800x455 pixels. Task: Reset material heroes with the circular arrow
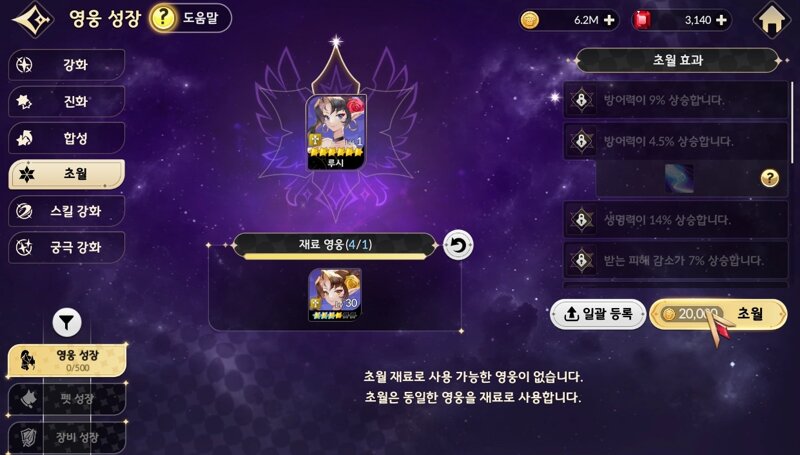click(458, 245)
